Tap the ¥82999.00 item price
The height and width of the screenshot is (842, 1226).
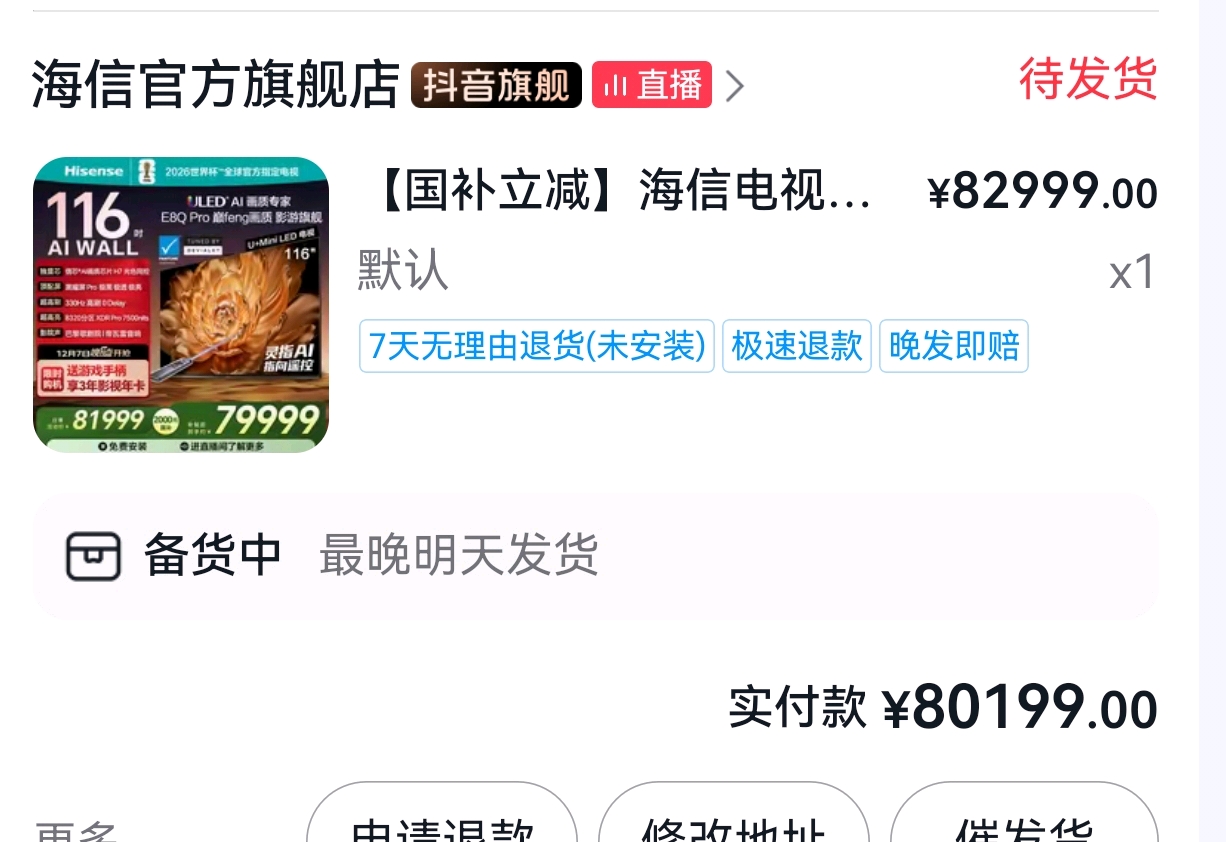tap(1043, 191)
